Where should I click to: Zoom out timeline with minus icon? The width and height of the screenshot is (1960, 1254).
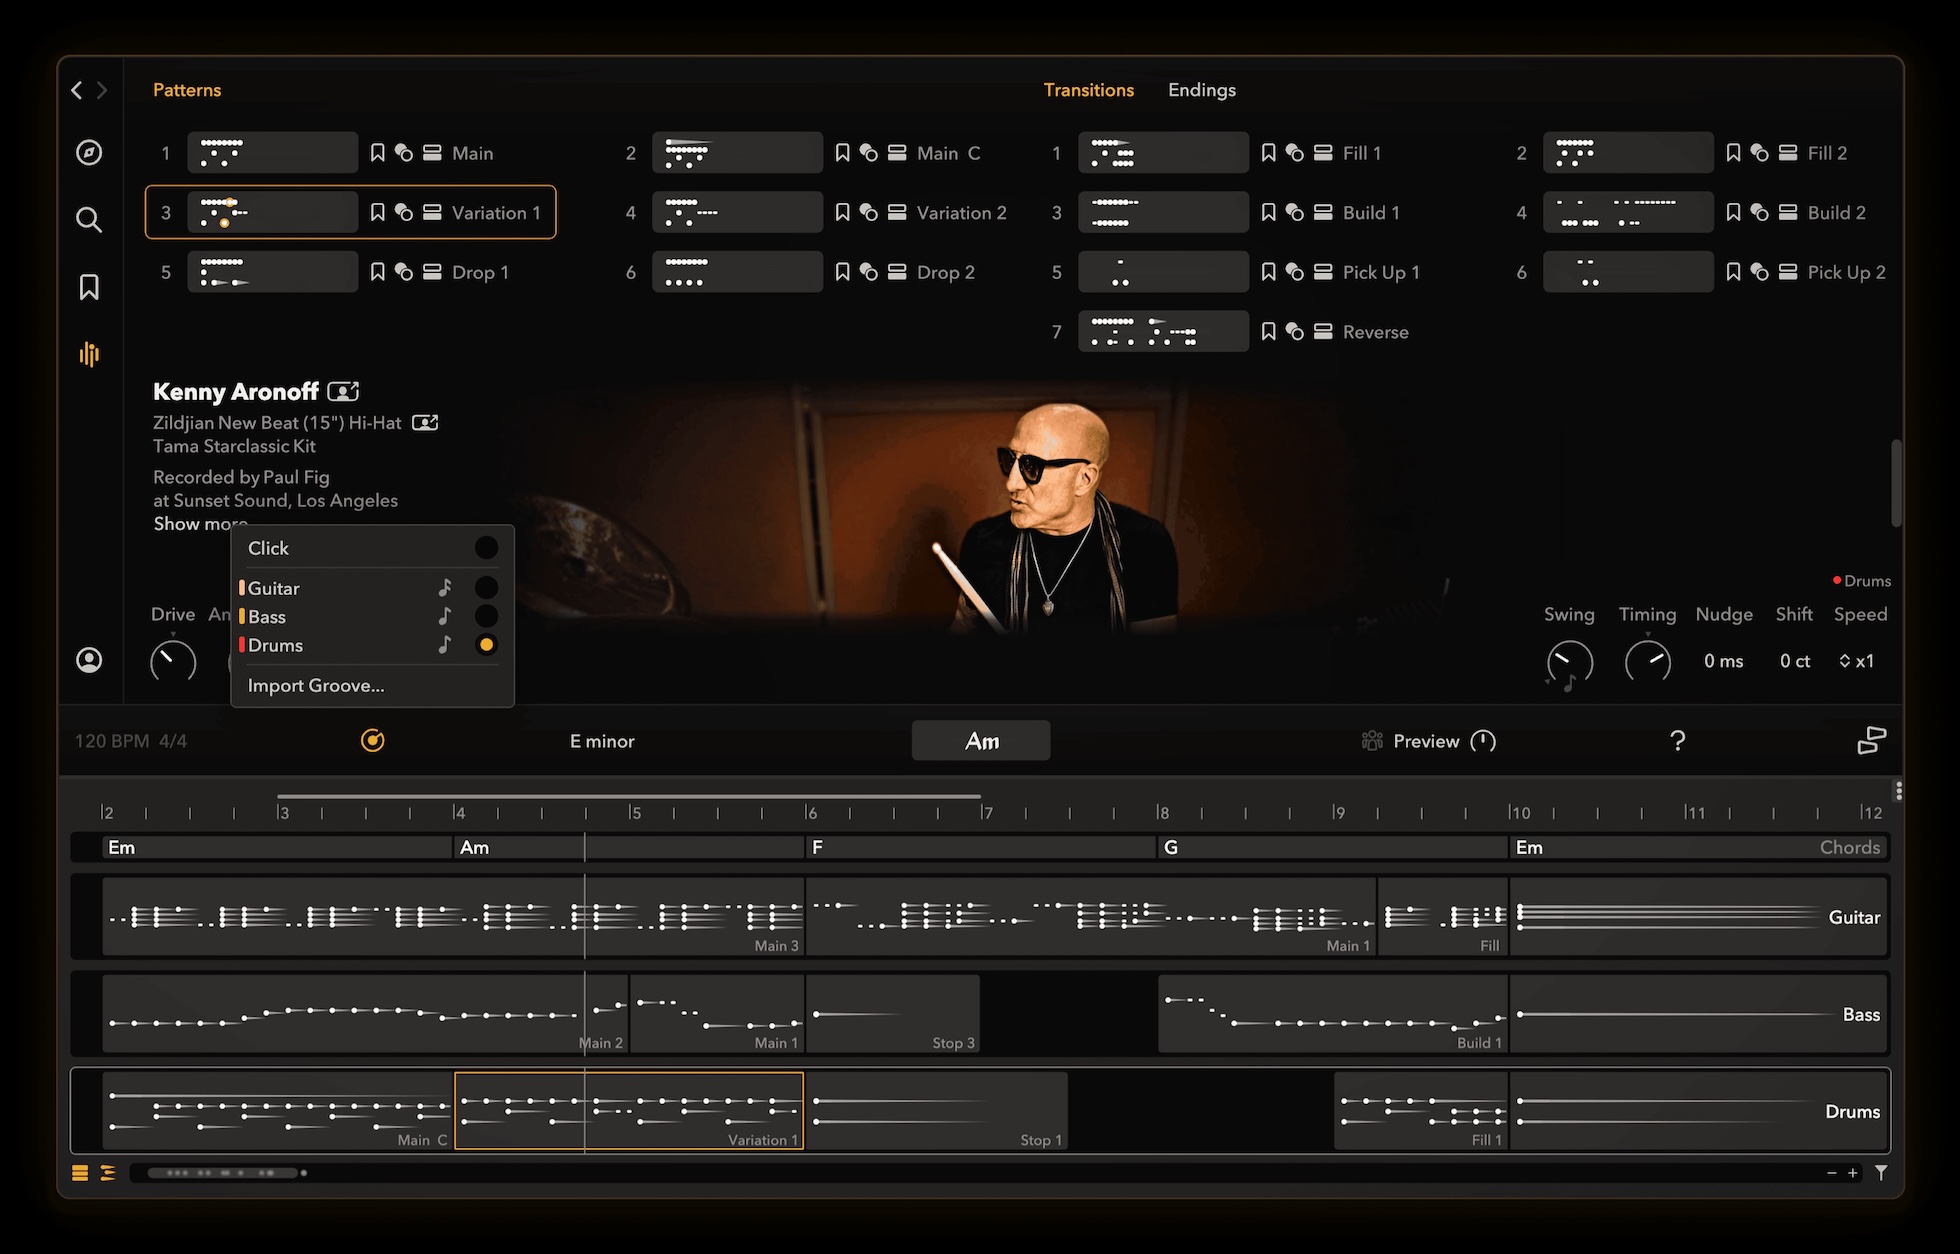pos(1831,1173)
